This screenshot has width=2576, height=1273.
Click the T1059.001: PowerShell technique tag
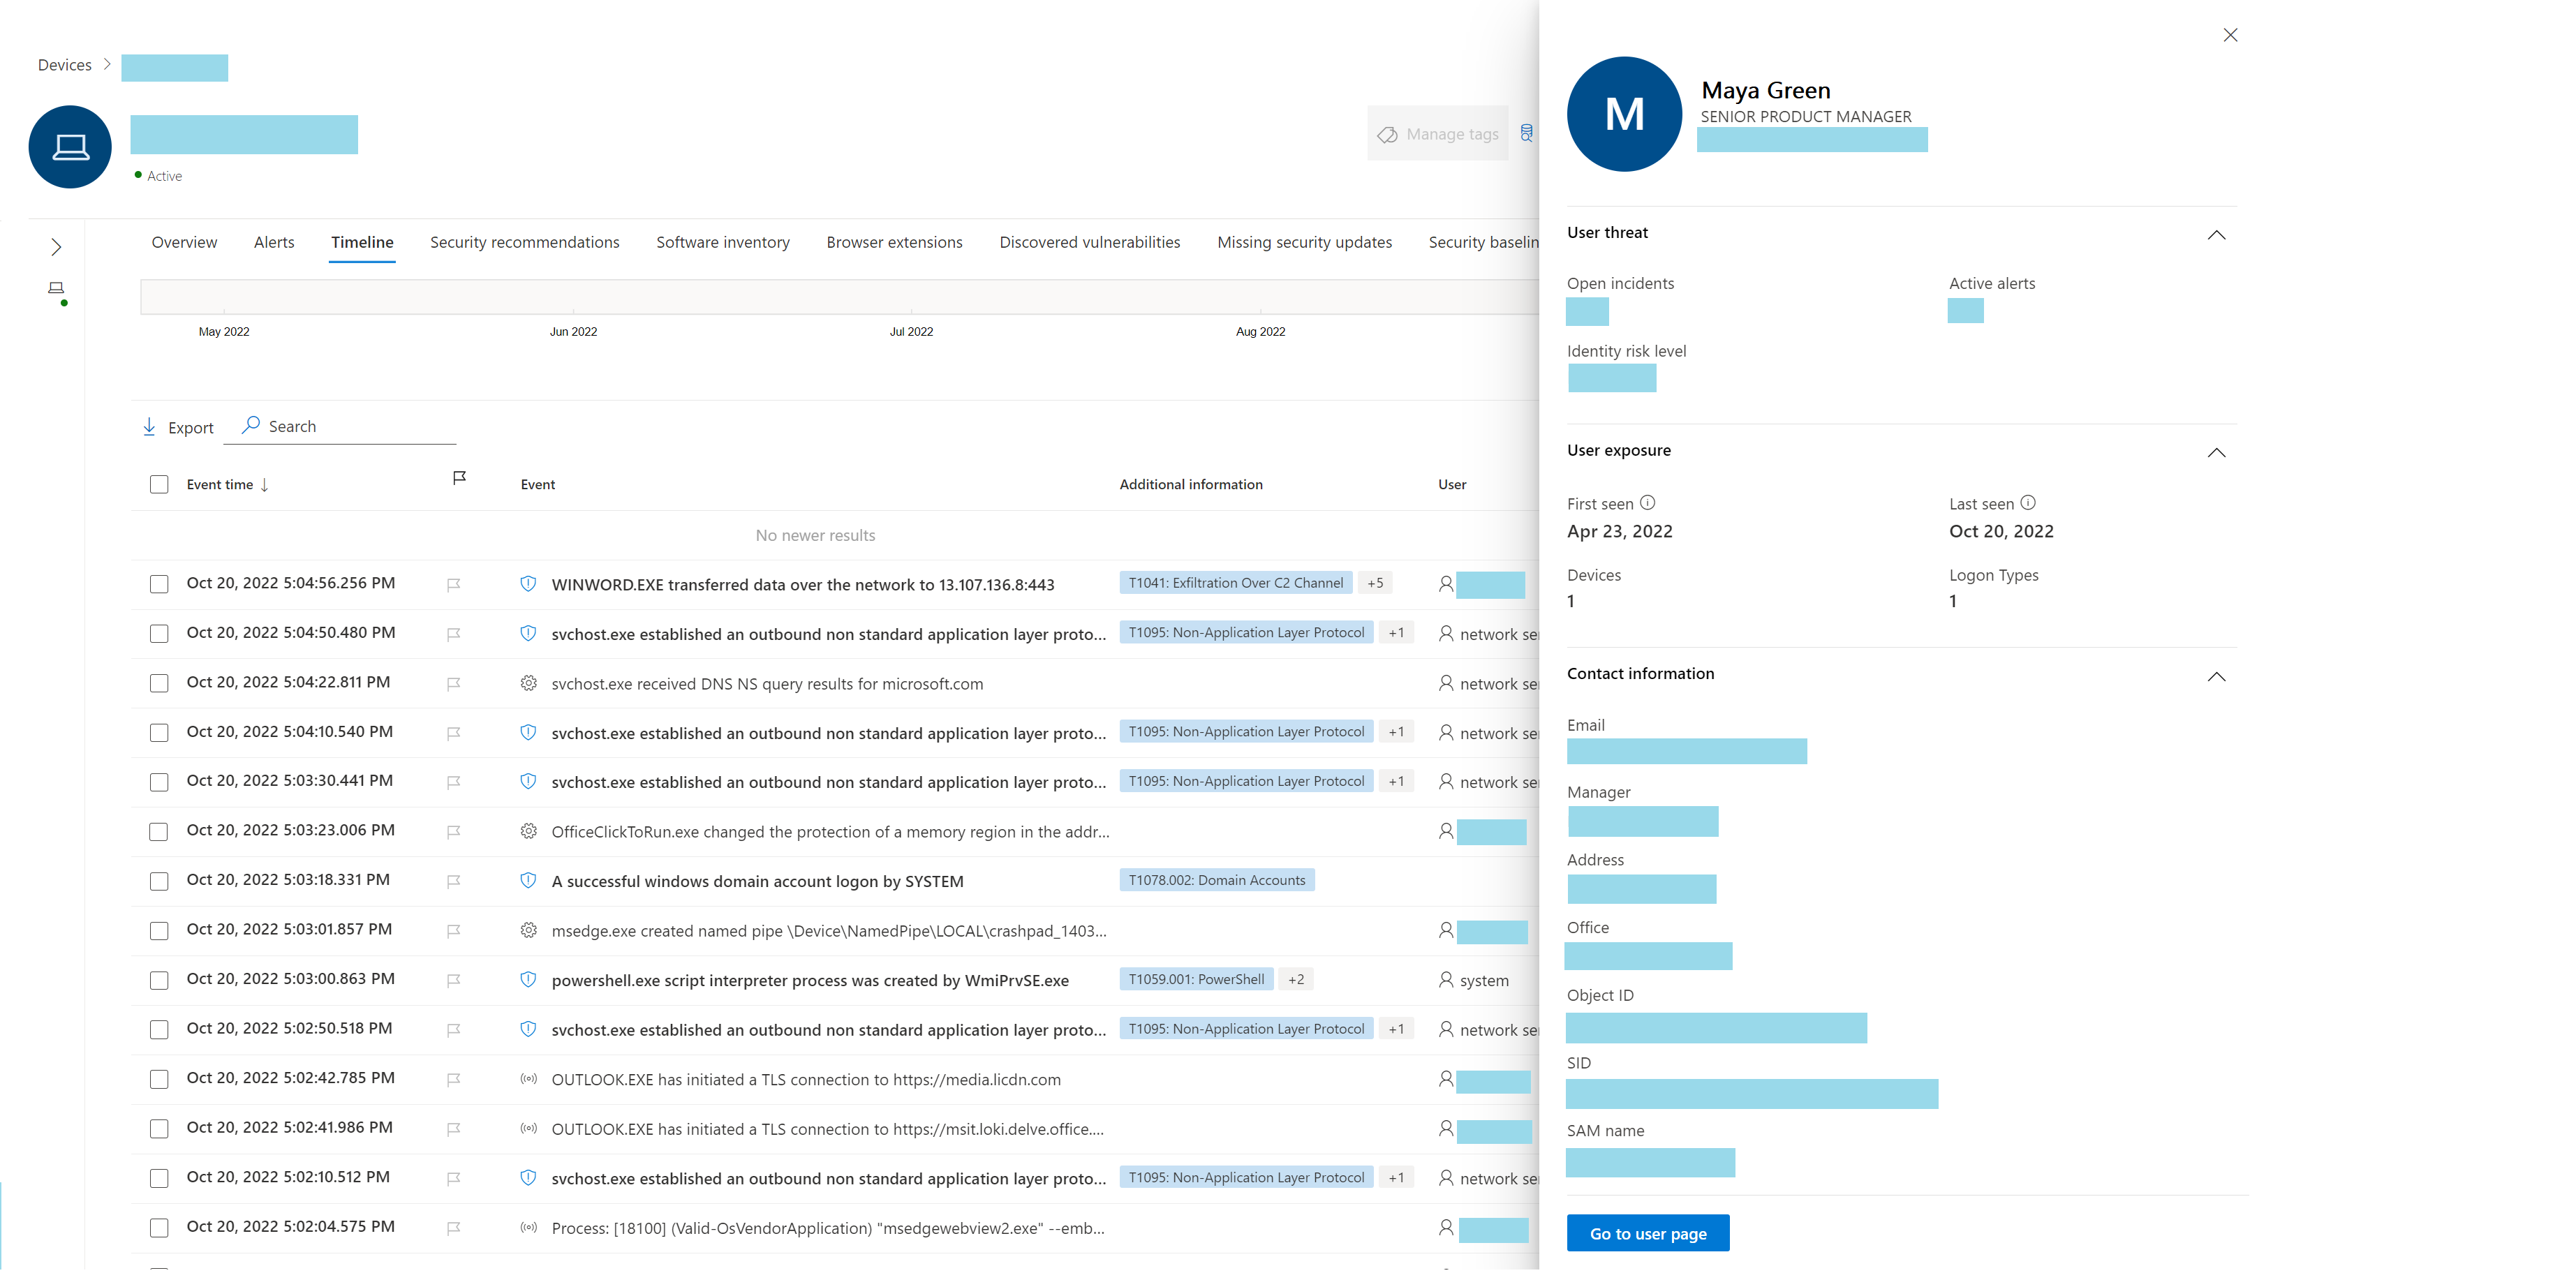(1196, 979)
